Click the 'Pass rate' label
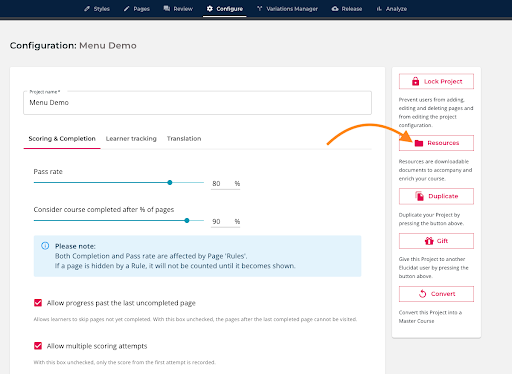Image resolution: width=512 pixels, height=374 pixels. pos(48,172)
